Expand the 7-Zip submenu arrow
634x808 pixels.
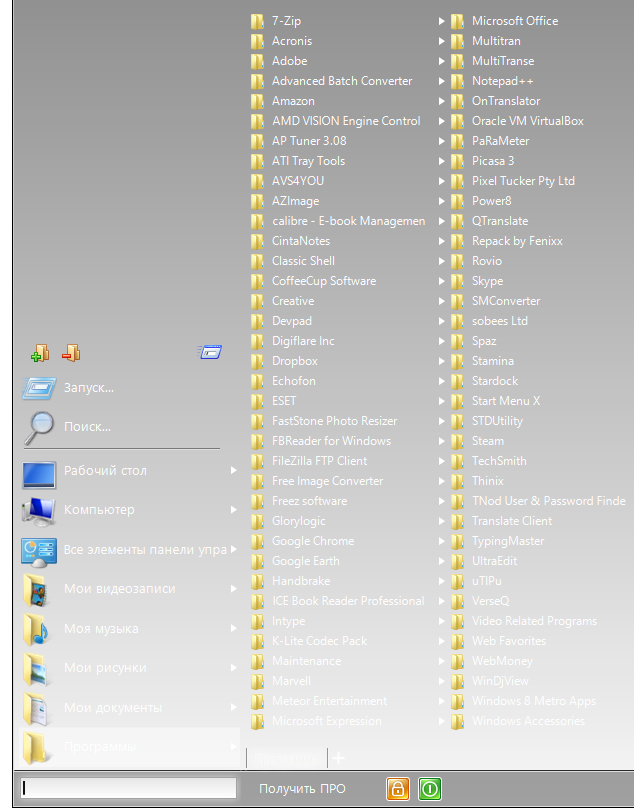point(441,21)
